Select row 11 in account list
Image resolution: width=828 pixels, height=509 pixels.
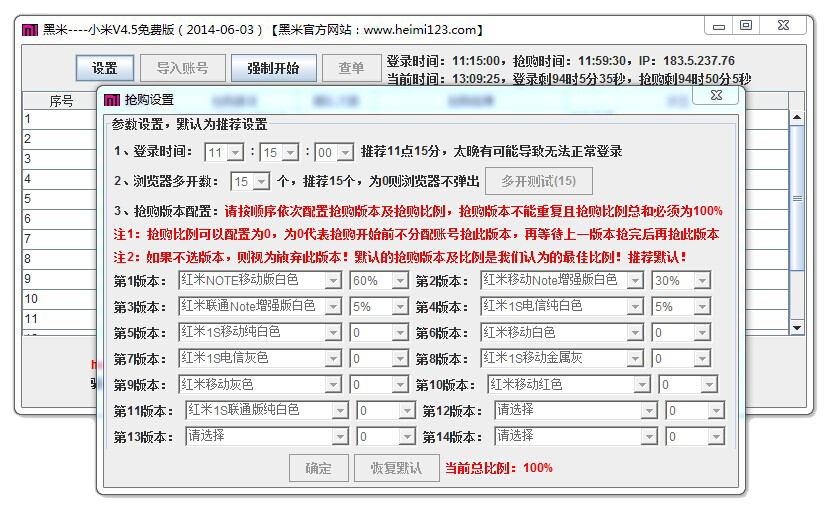[x=60, y=319]
